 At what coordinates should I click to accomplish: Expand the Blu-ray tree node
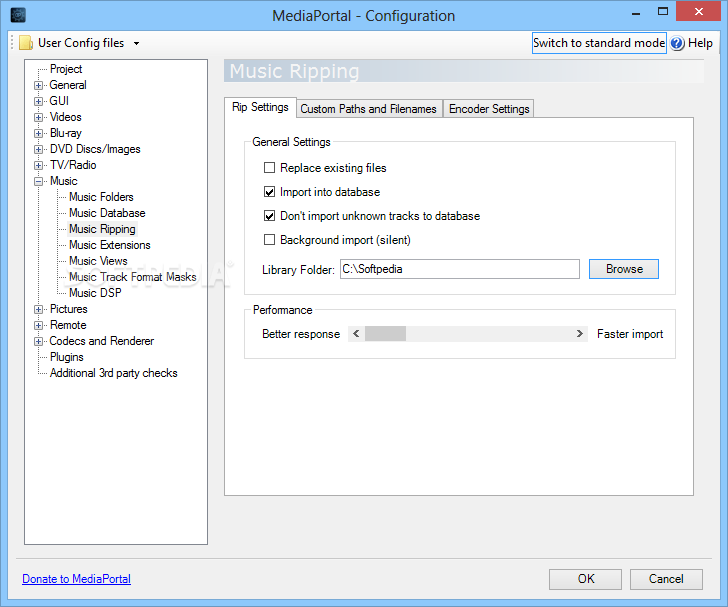[x=39, y=133]
